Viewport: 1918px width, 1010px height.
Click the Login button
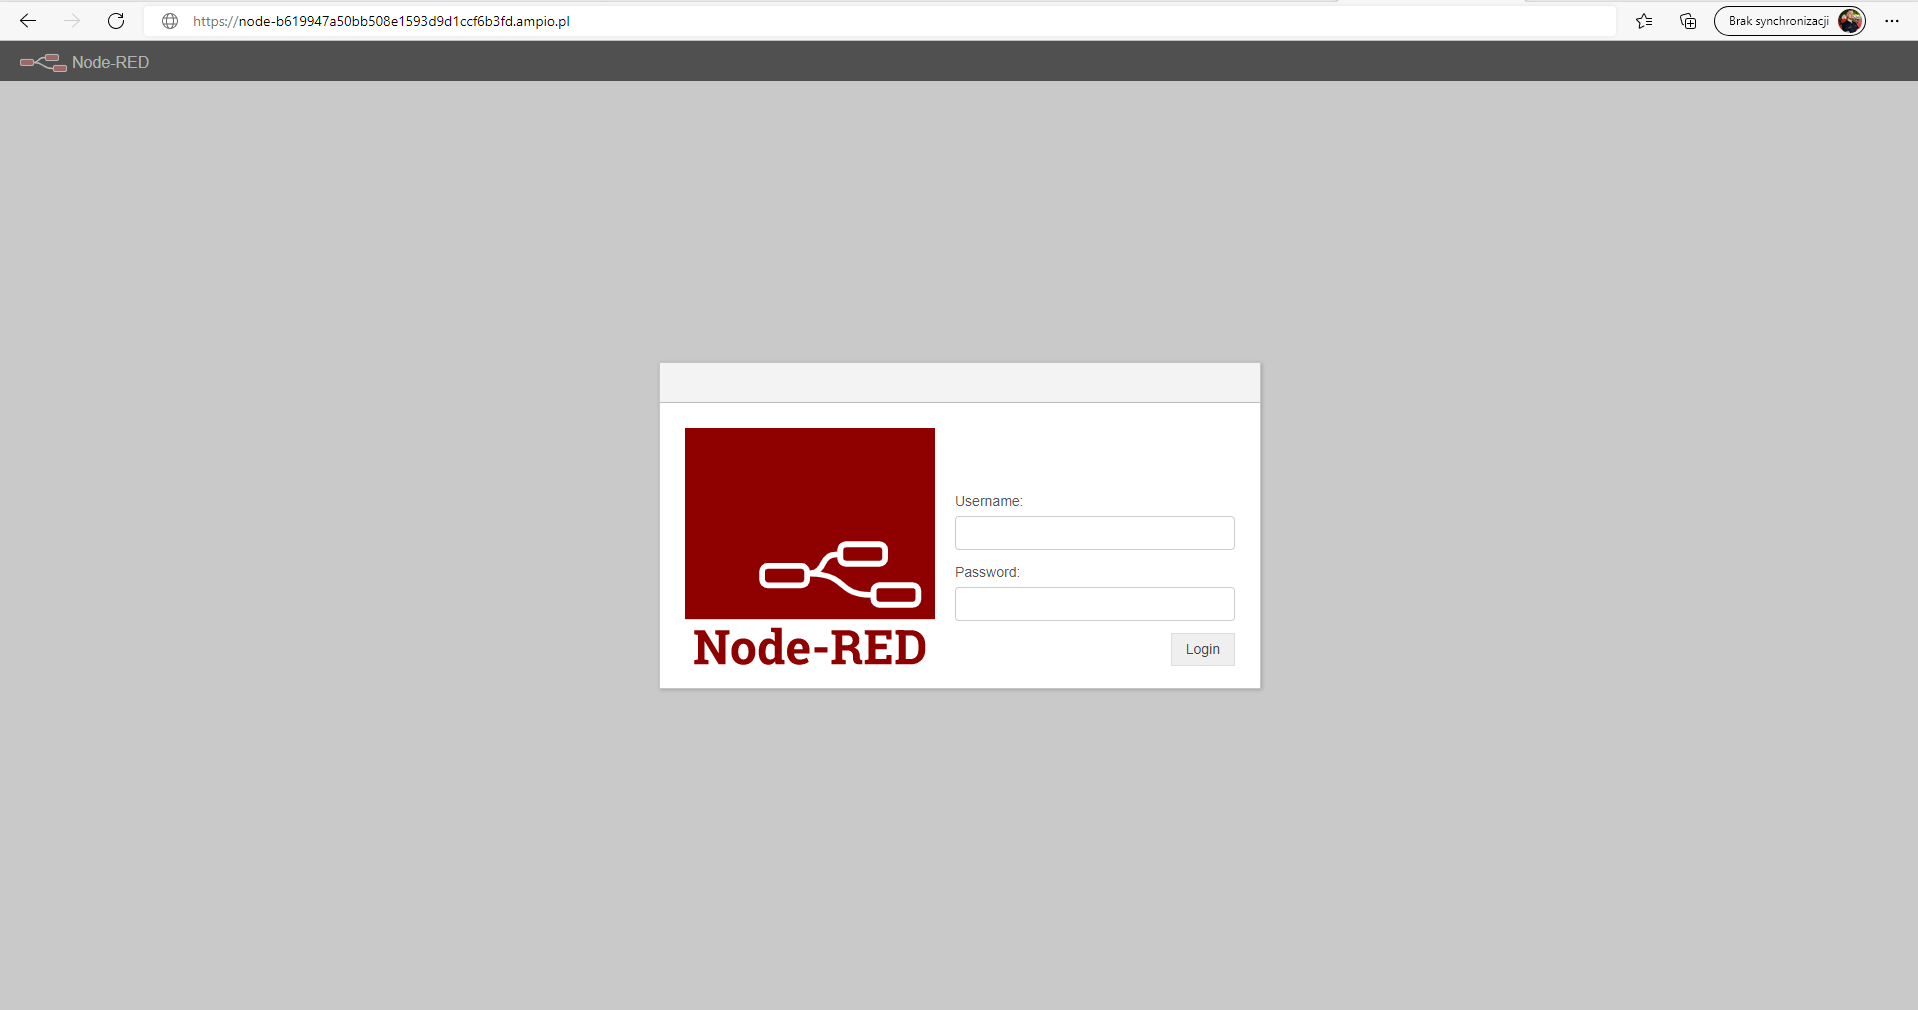[x=1203, y=649]
